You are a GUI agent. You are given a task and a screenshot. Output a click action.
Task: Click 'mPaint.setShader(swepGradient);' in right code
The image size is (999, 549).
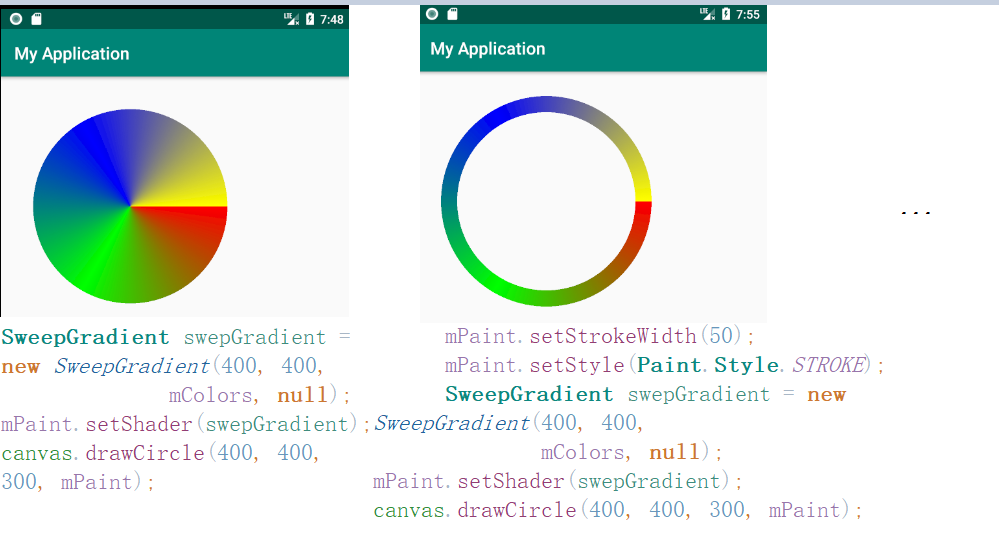click(x=557, y=481)
